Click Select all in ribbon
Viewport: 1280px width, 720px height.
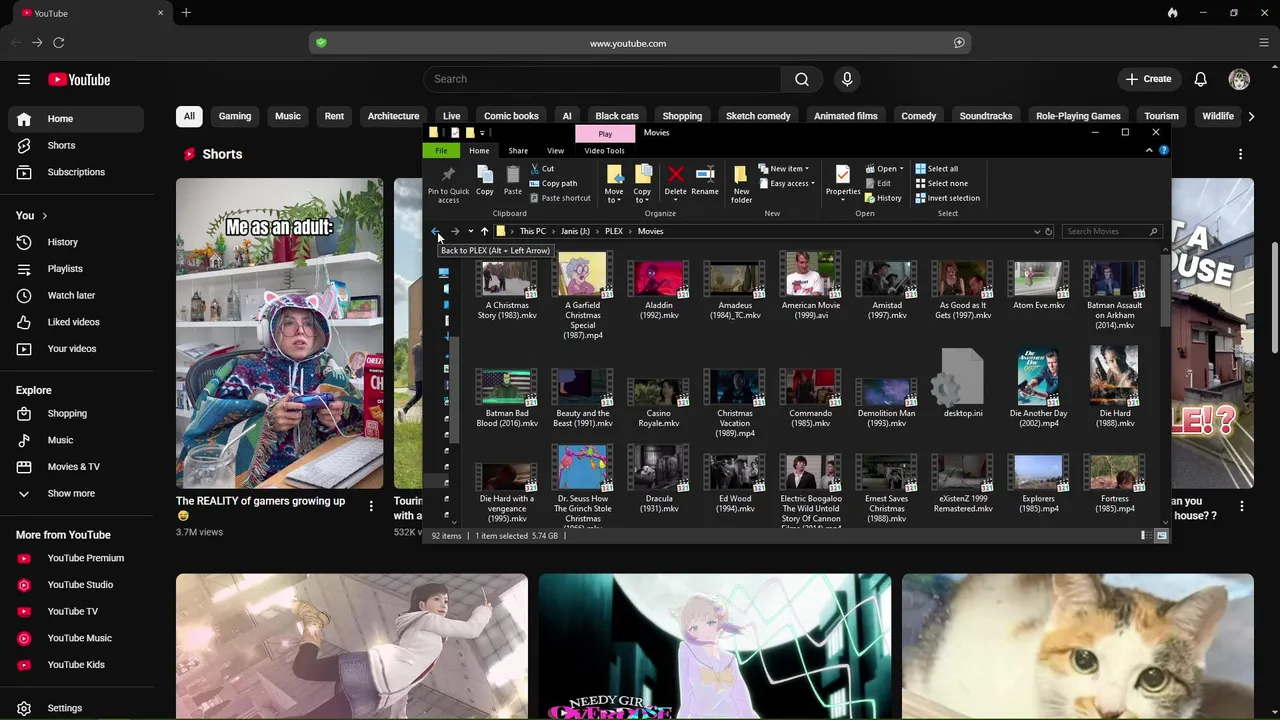(x=936, y=169)
